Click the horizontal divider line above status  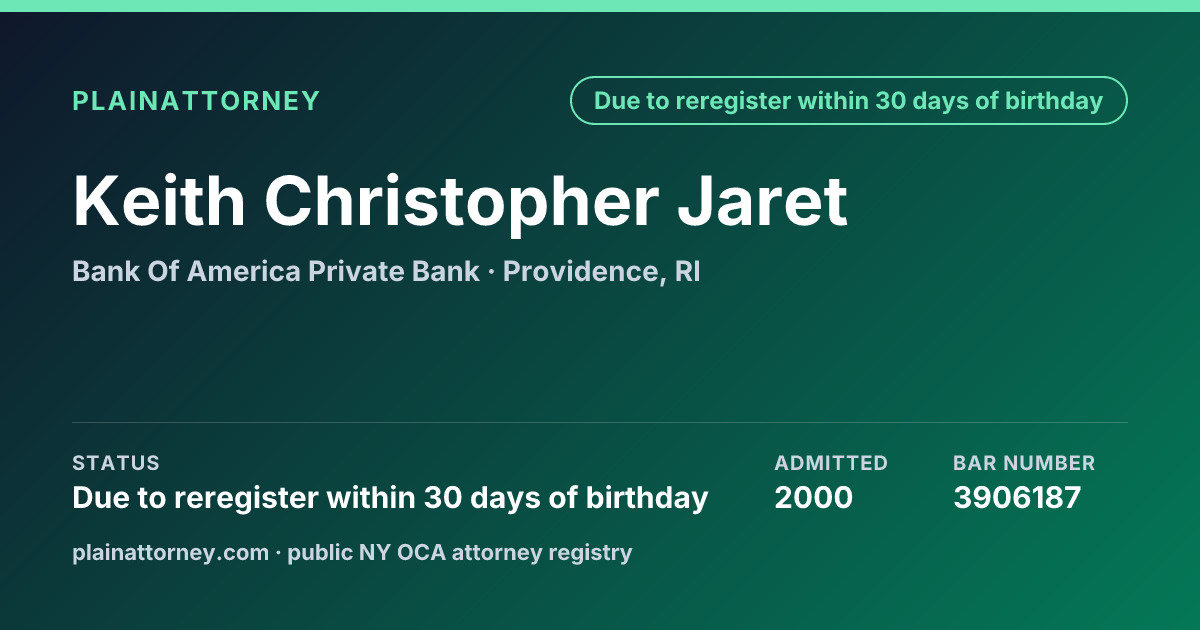click(600, 422)
